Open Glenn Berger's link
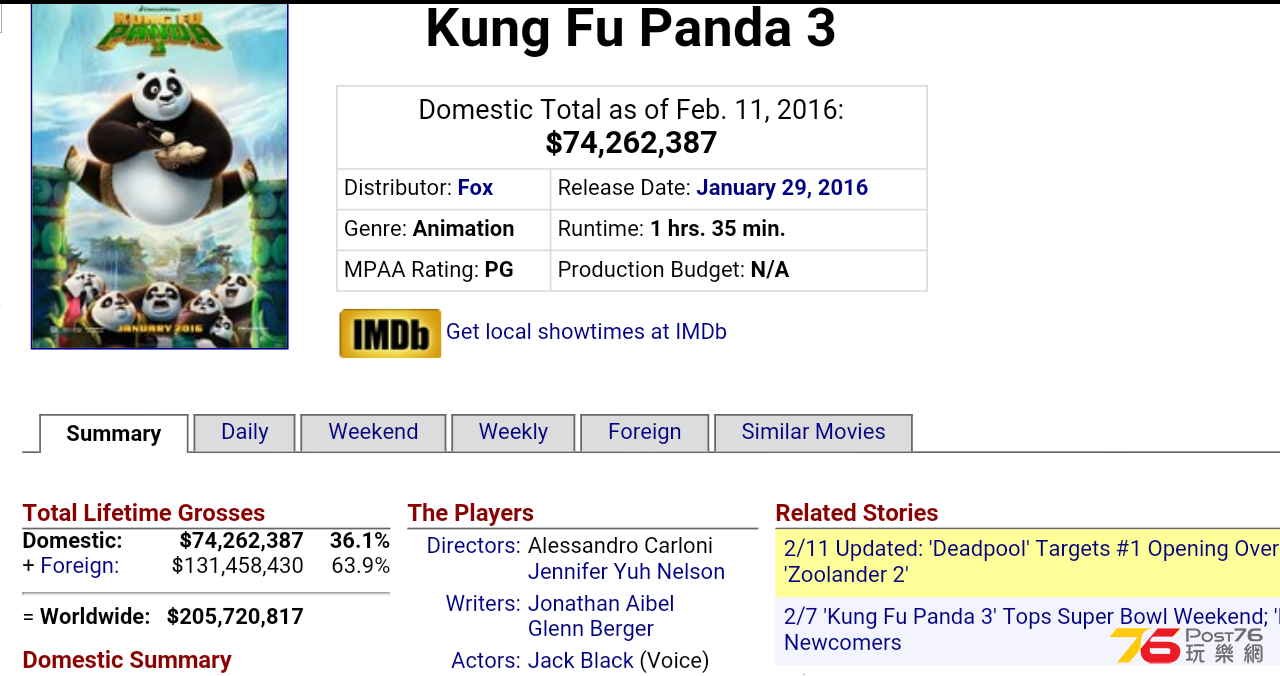 (x=591, y=629)
